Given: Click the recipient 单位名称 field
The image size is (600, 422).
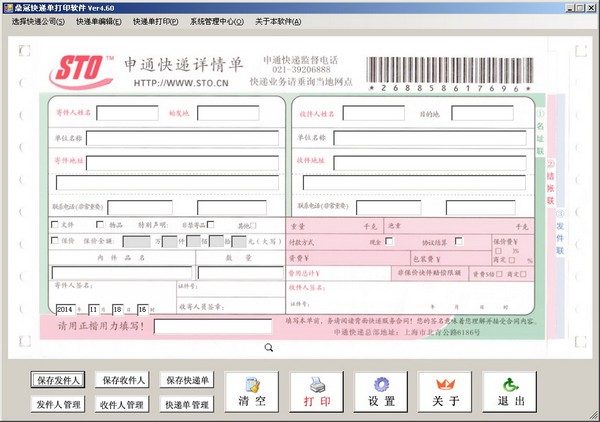Looking at the screenshot, I should click(x=430, y=138).
